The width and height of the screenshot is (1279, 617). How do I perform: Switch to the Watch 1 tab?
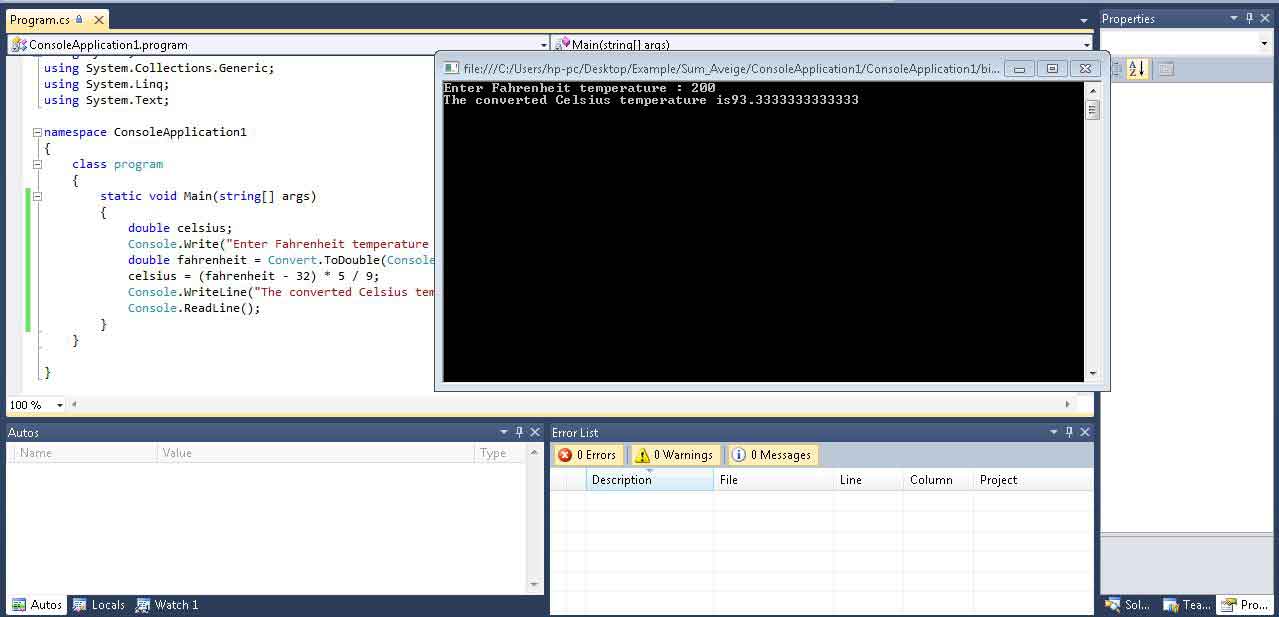(167, 605)
